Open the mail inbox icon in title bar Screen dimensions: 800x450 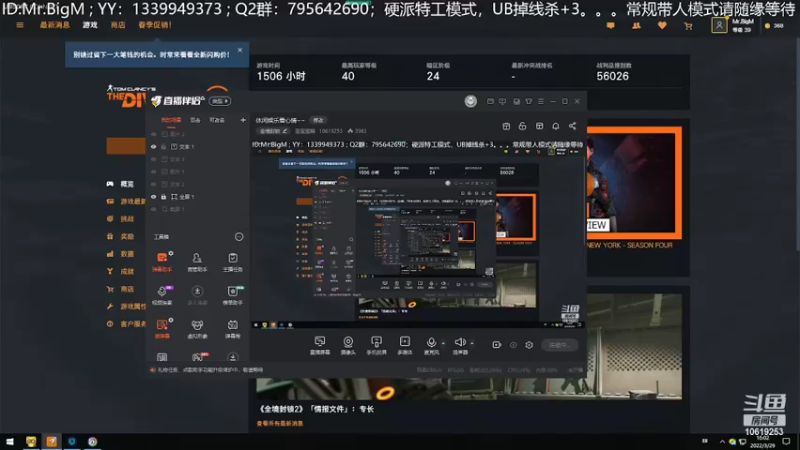click(x=490, y=102)
